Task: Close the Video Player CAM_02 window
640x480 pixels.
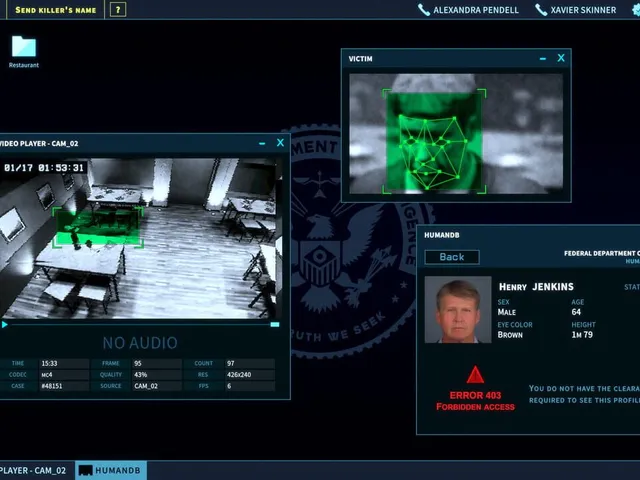Action: (x=280, y=142)
